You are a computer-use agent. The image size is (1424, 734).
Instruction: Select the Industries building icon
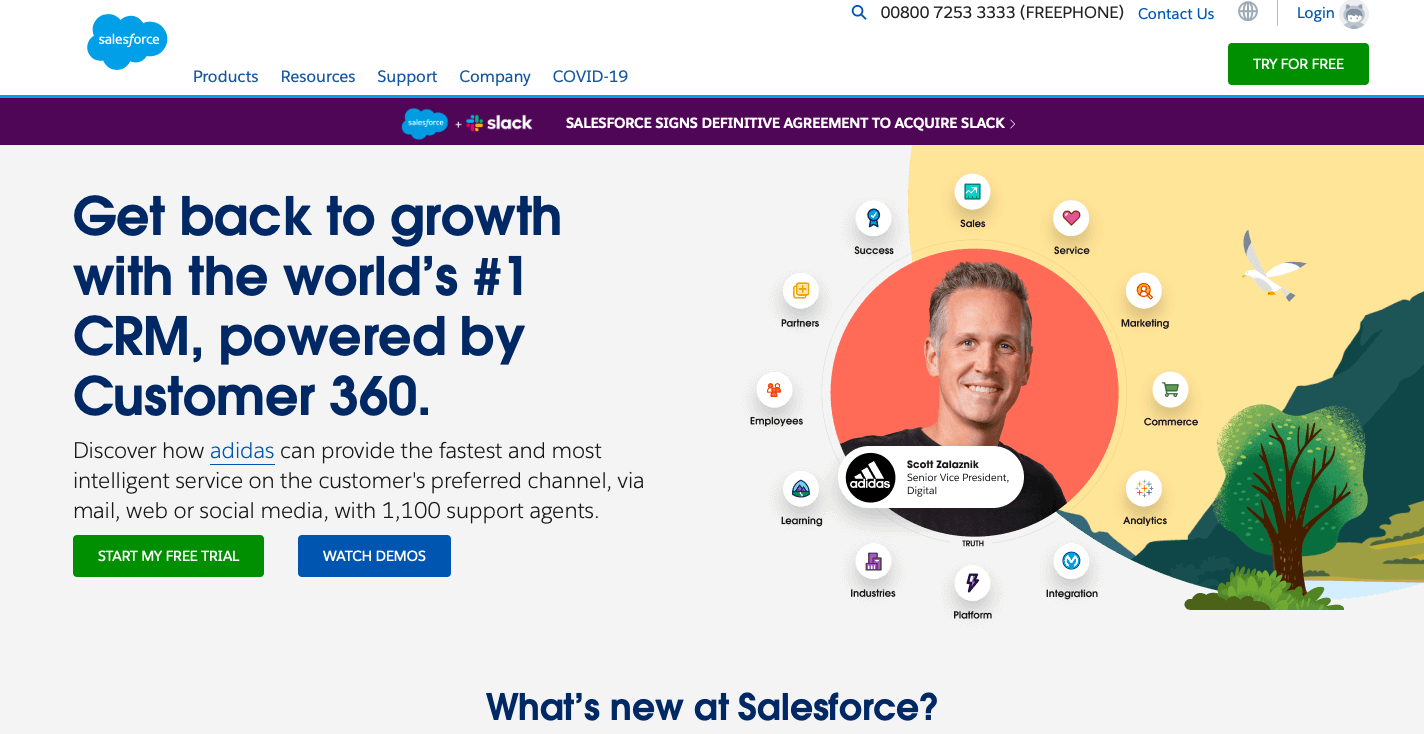tap(873, 561)
